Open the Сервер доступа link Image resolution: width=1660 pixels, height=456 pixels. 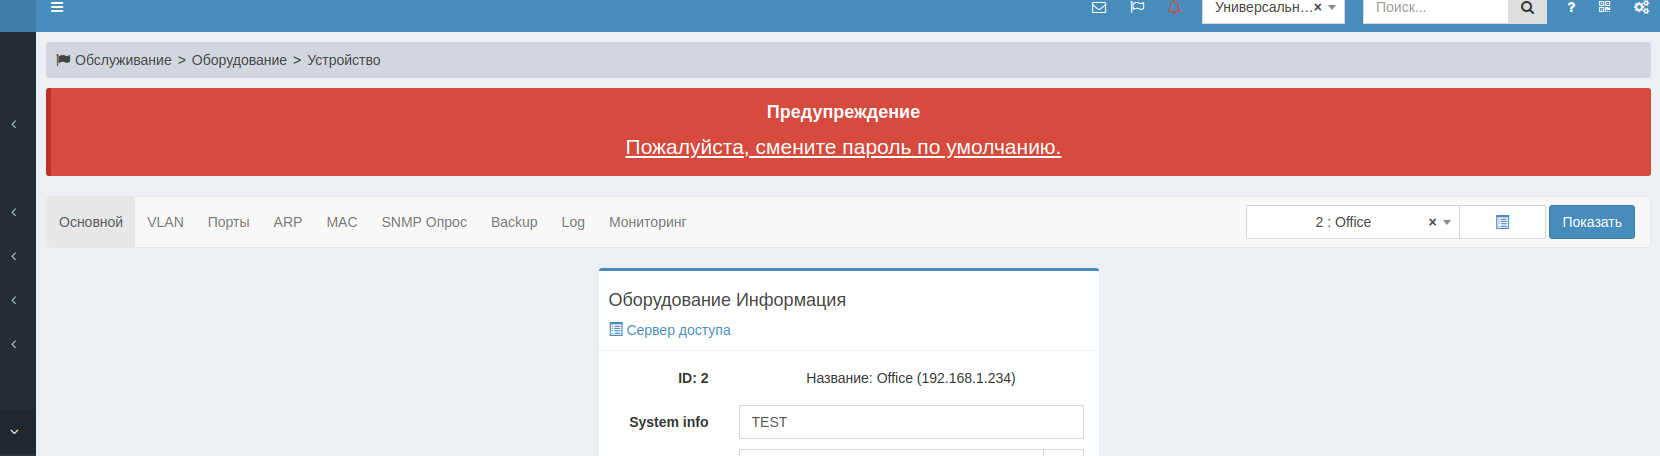point(678,330)
